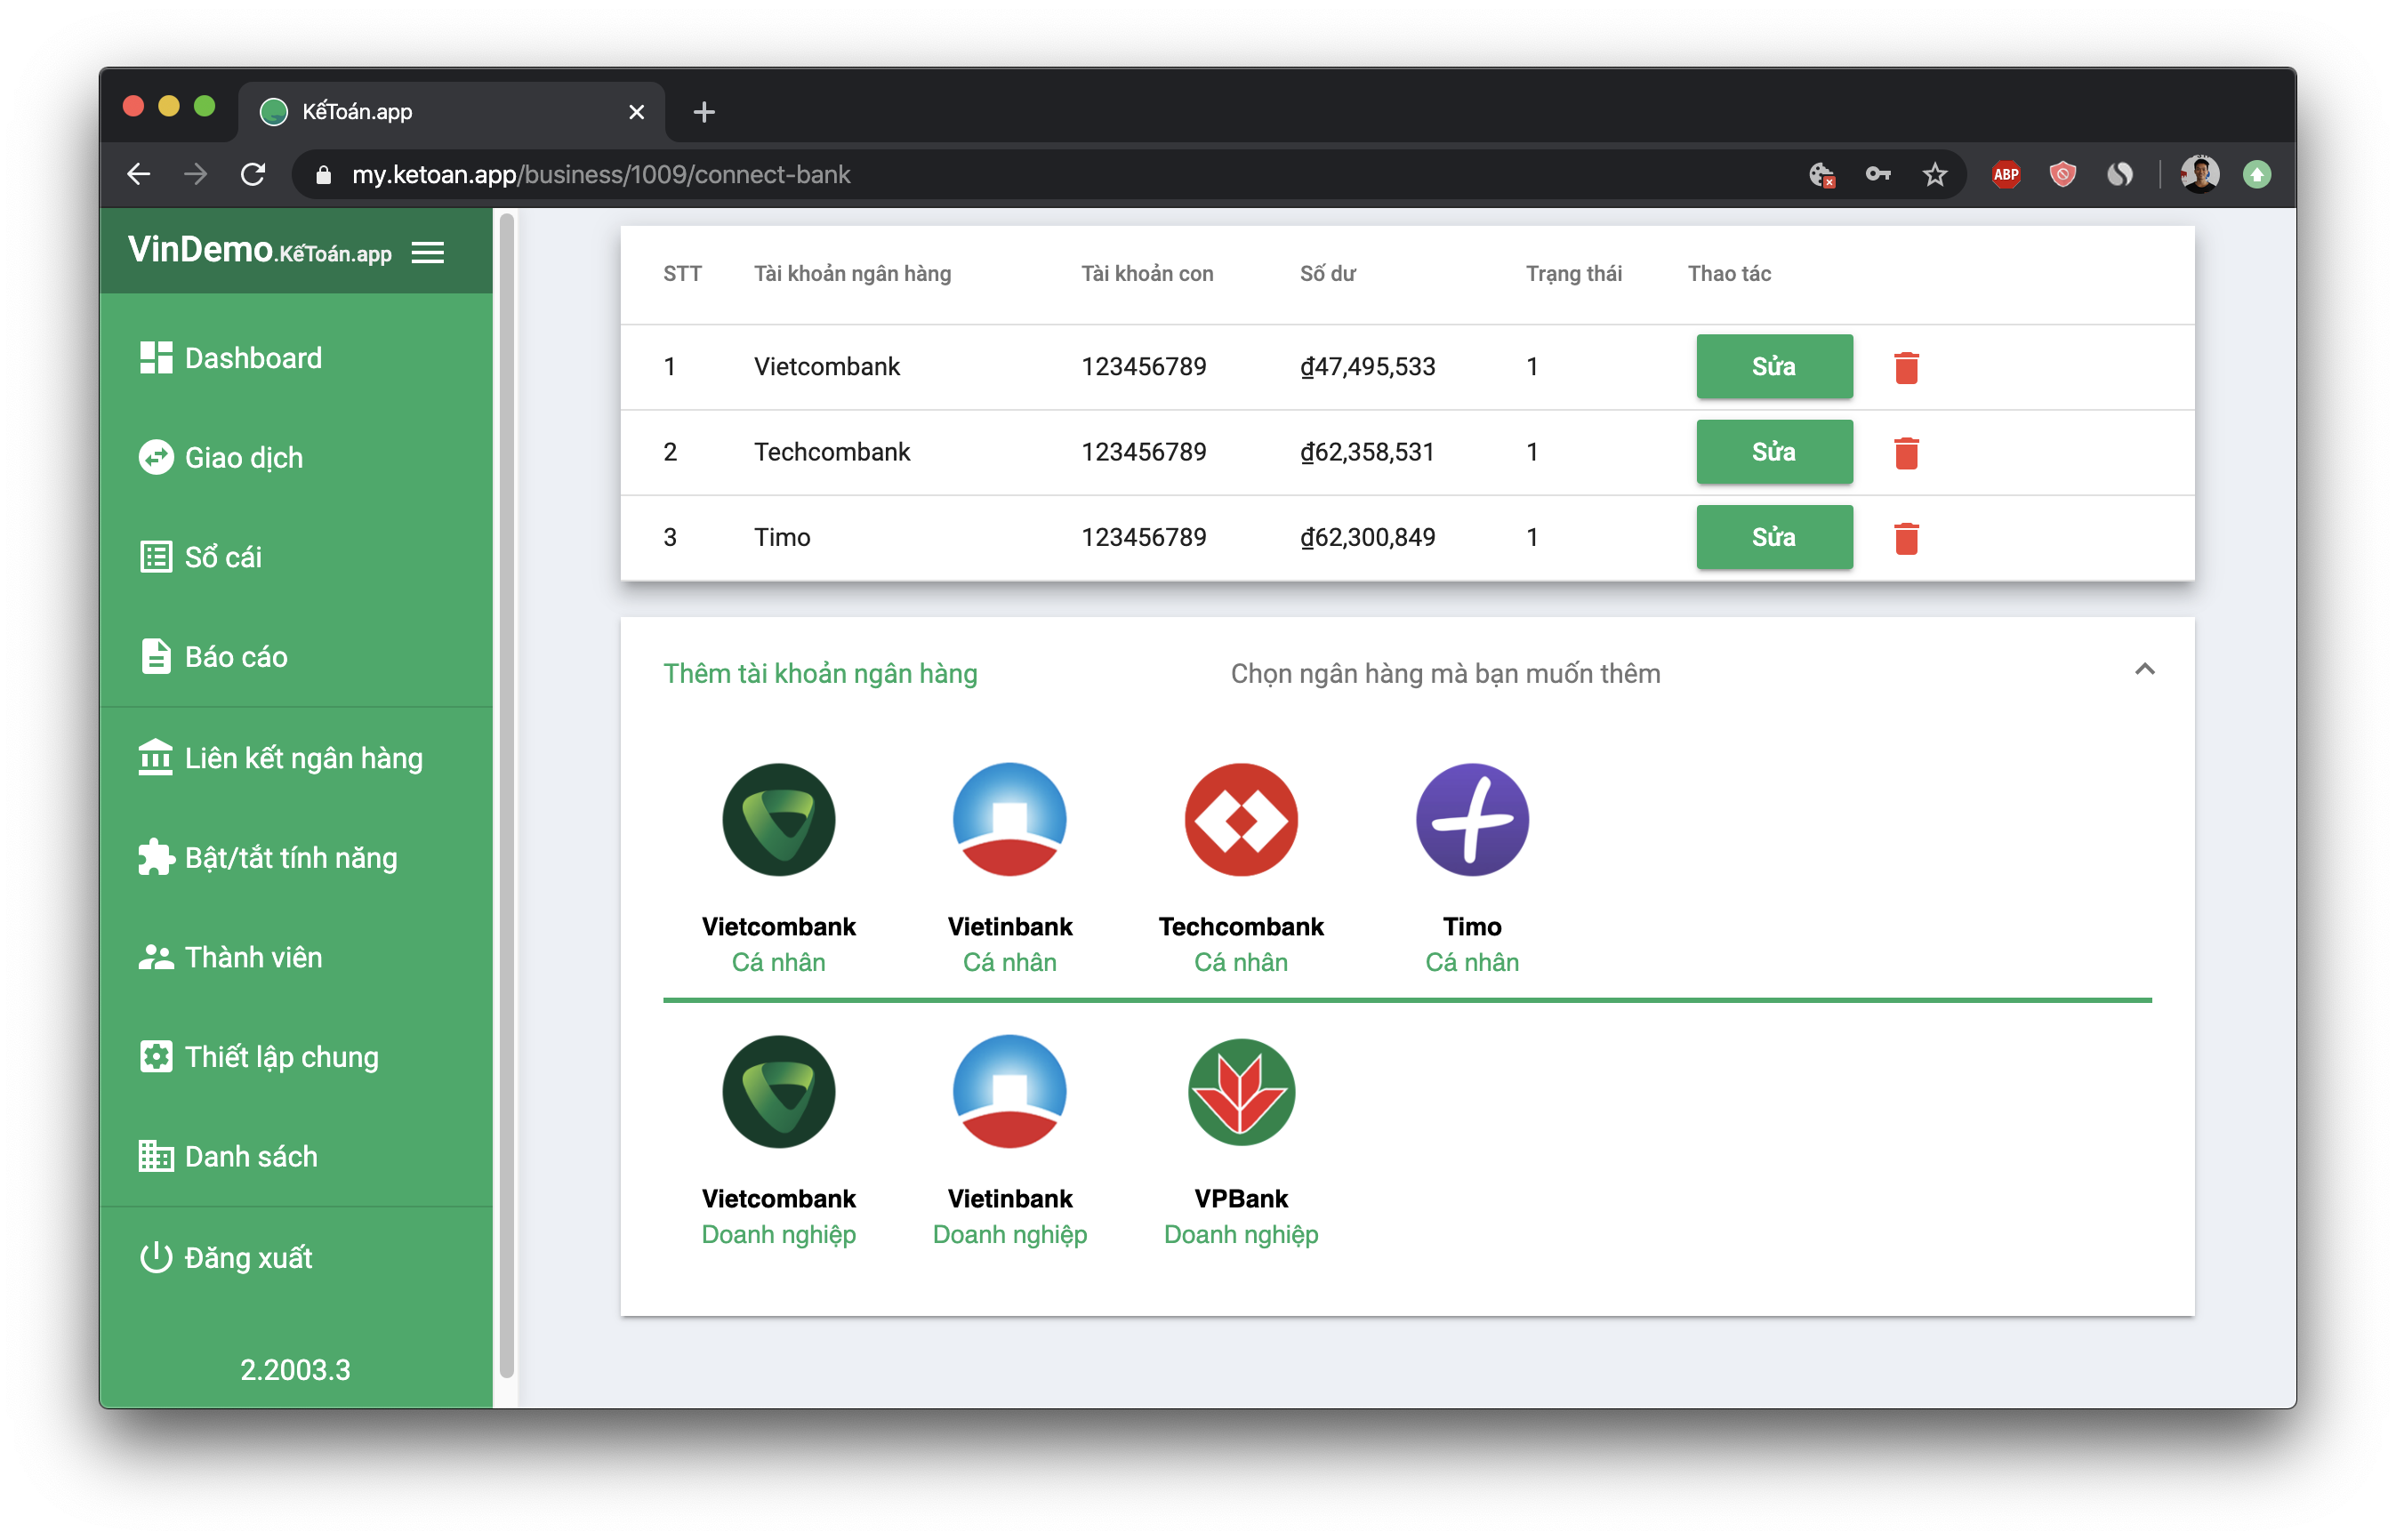Delete the Timo account with trash icon

[1906, 538]
